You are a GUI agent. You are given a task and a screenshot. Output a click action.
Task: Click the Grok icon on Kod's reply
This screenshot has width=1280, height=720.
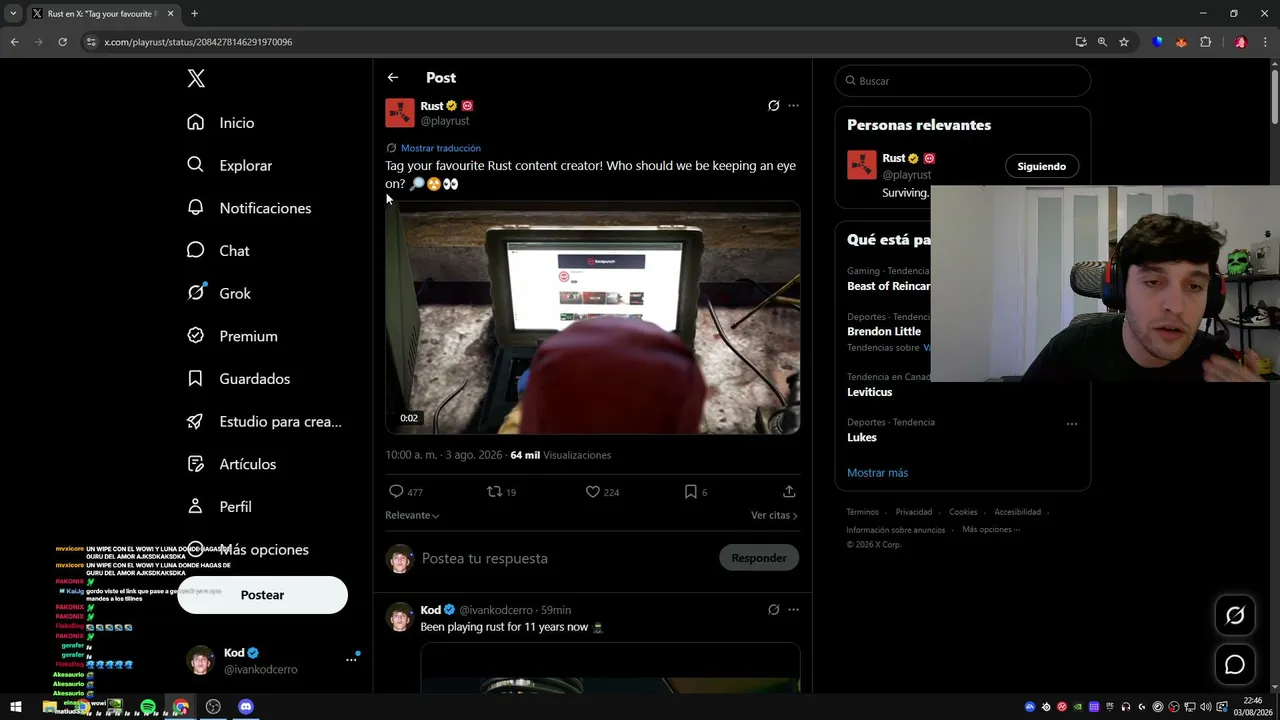[x=773, y=610]
